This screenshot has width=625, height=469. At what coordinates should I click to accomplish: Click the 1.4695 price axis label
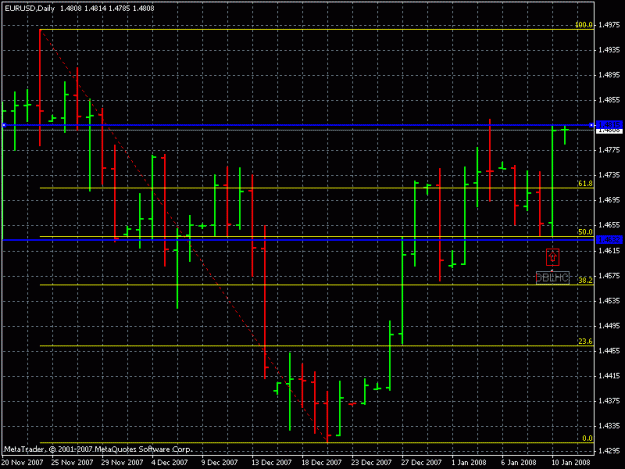(609, 200)
